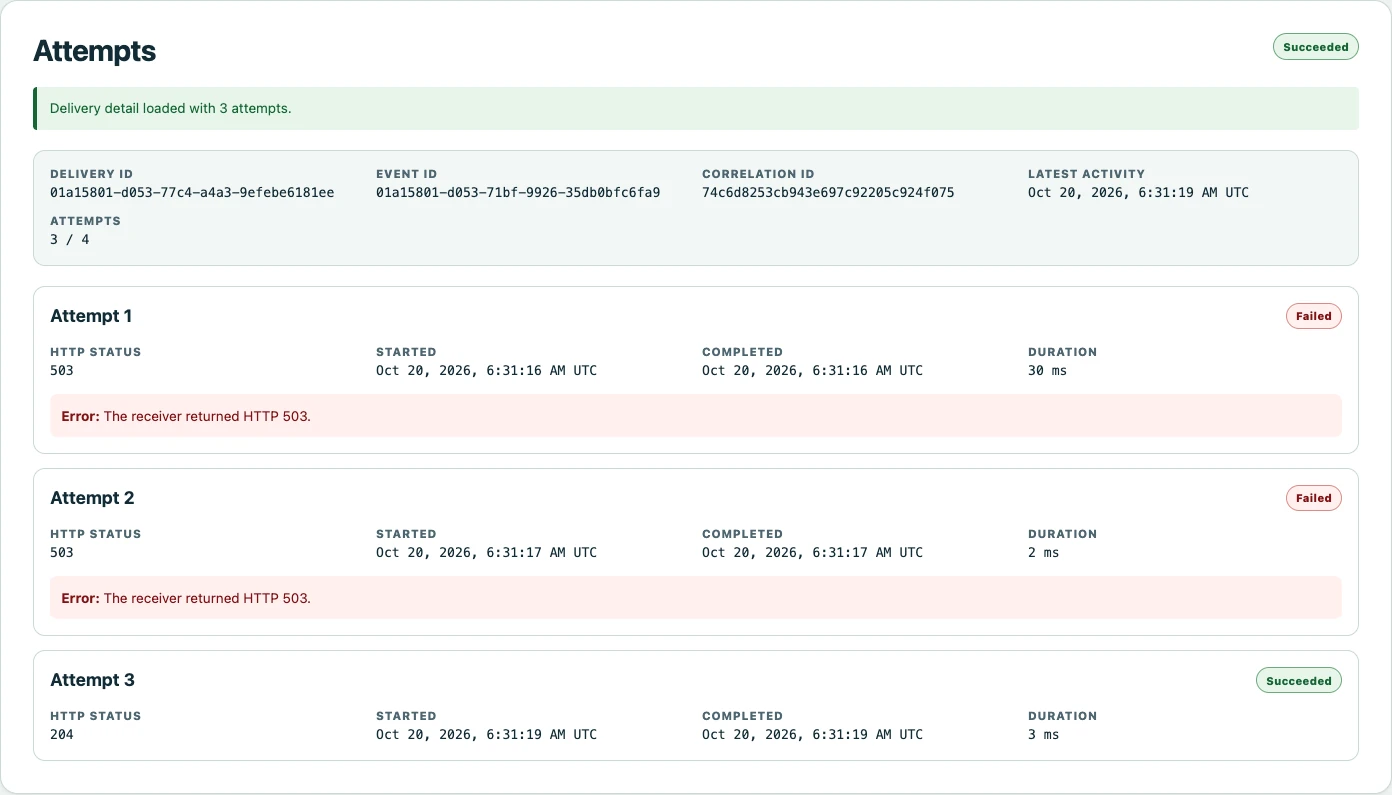Click HTTP status "204" in Attempt 3
The width and height of the screenshot is (1392, 795).
(x=62, y=734)
